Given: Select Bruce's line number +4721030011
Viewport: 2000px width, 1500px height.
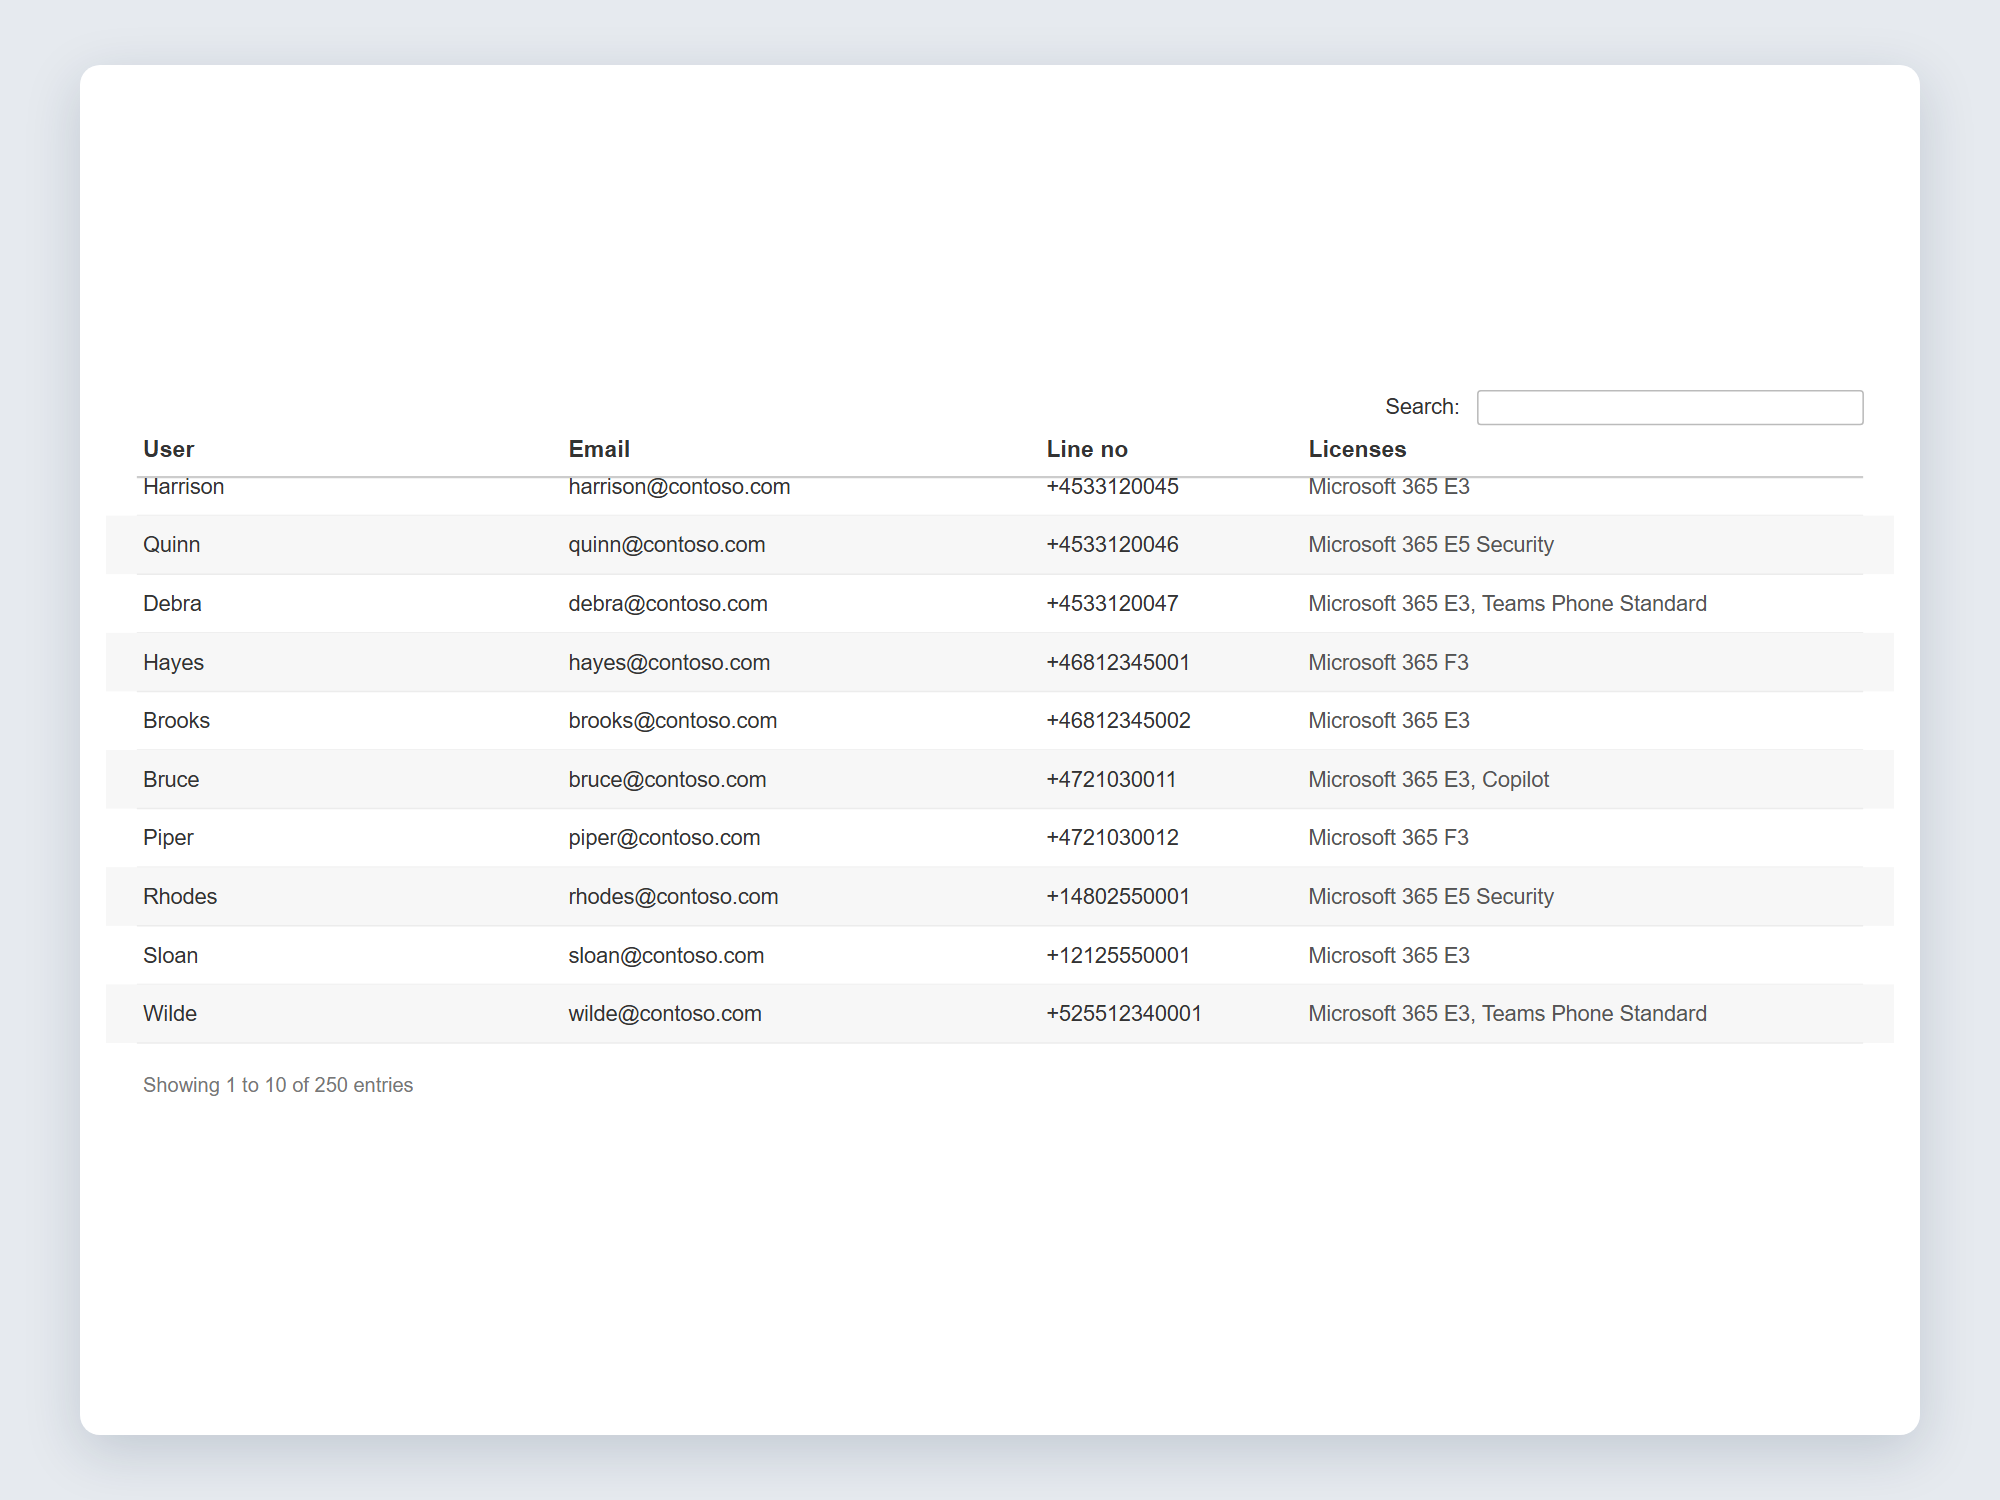Looking at the screenshot, I should pyautogui.click(x=1111, y=780).
